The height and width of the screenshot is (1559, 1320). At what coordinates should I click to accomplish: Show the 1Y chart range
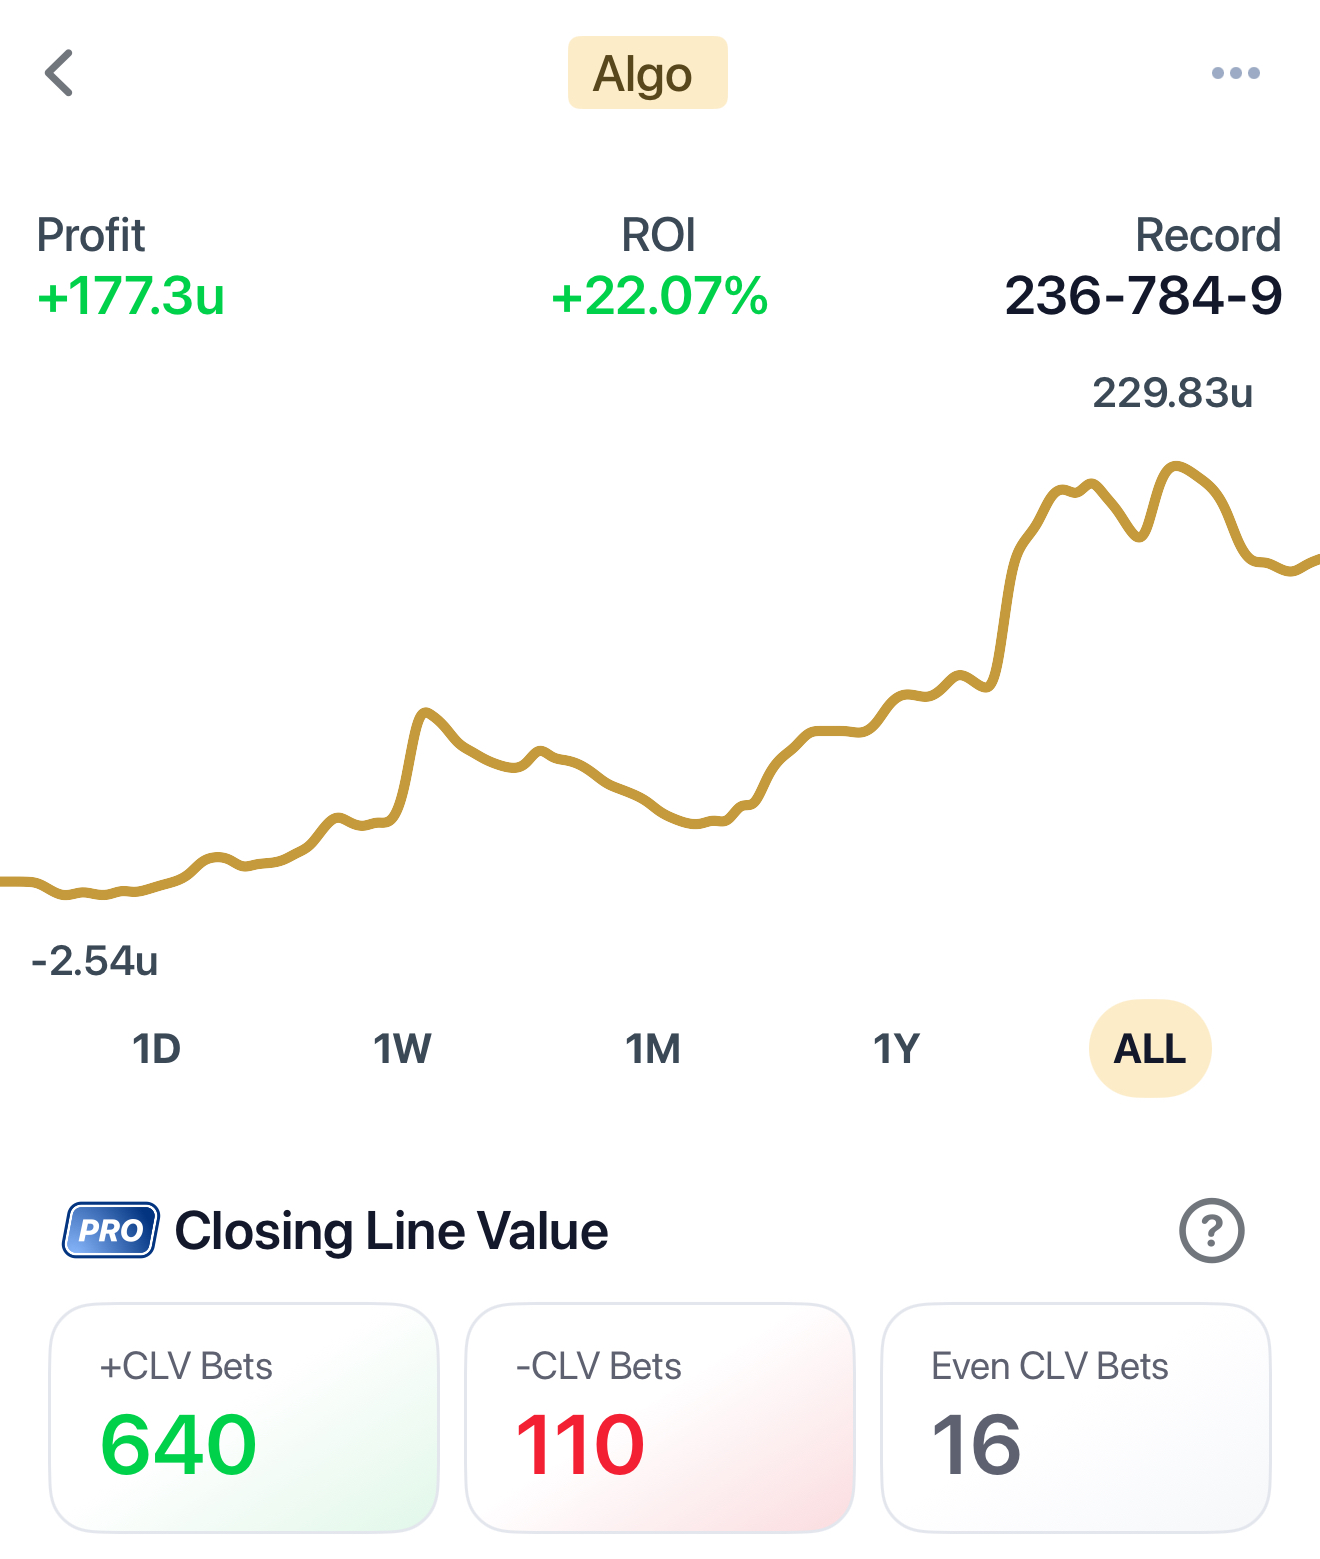point(896,1049)
